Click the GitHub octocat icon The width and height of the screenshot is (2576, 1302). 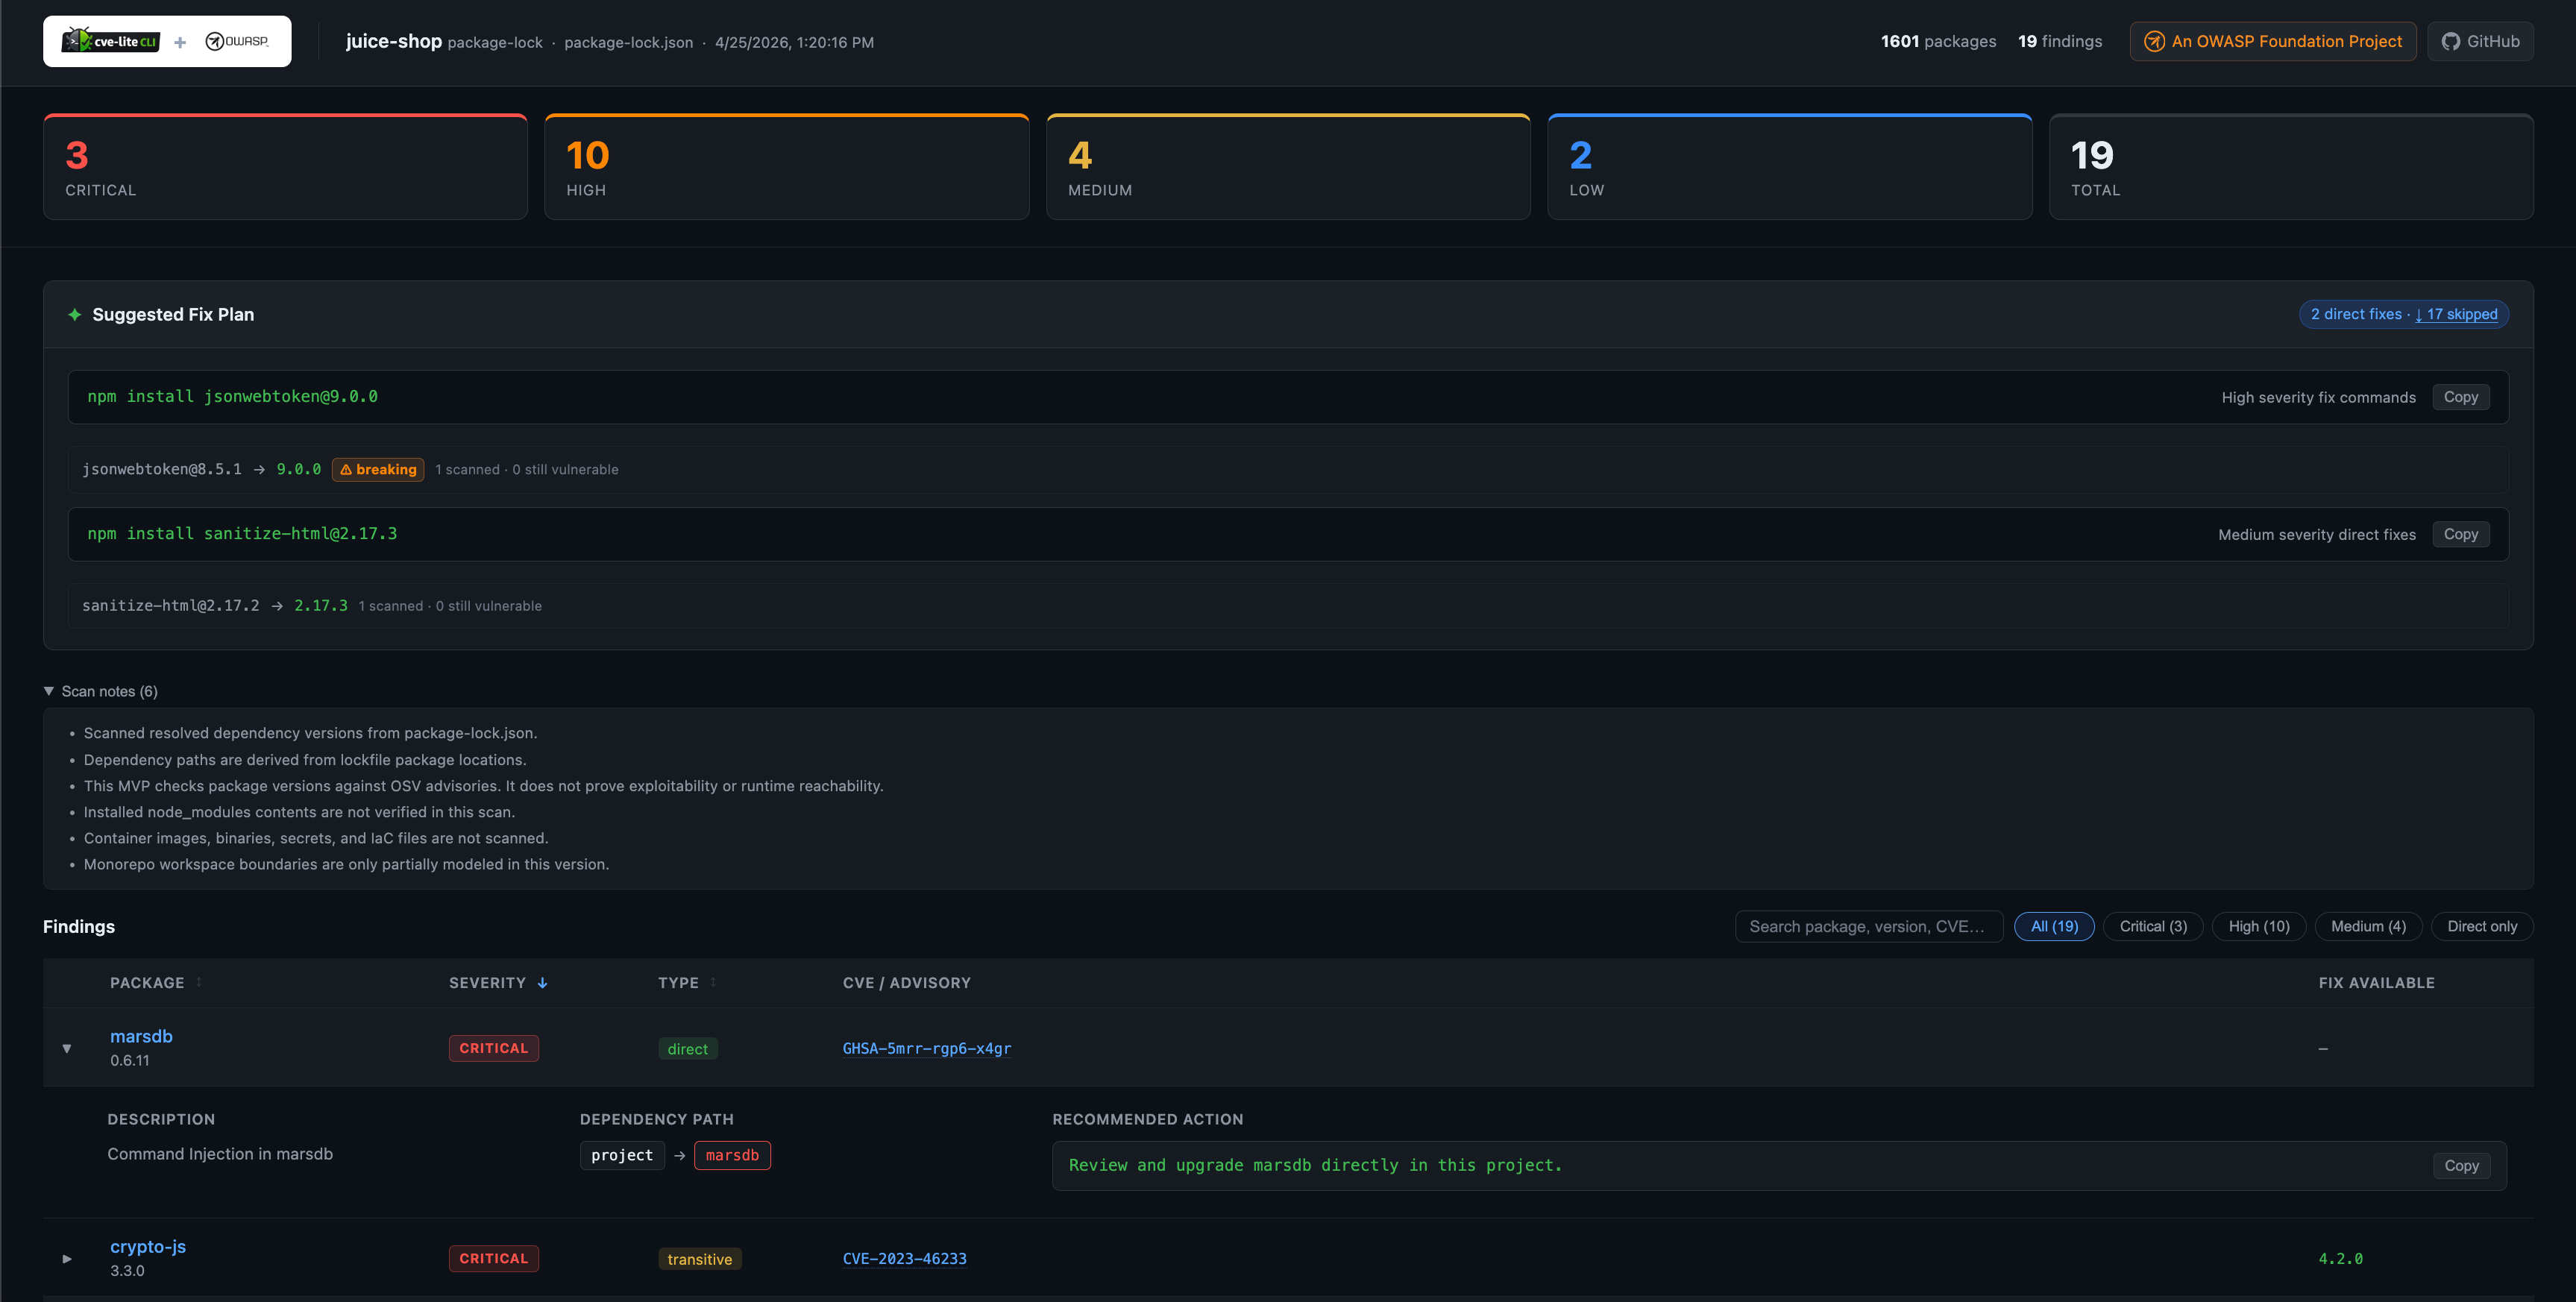[x=2451, y=41]
